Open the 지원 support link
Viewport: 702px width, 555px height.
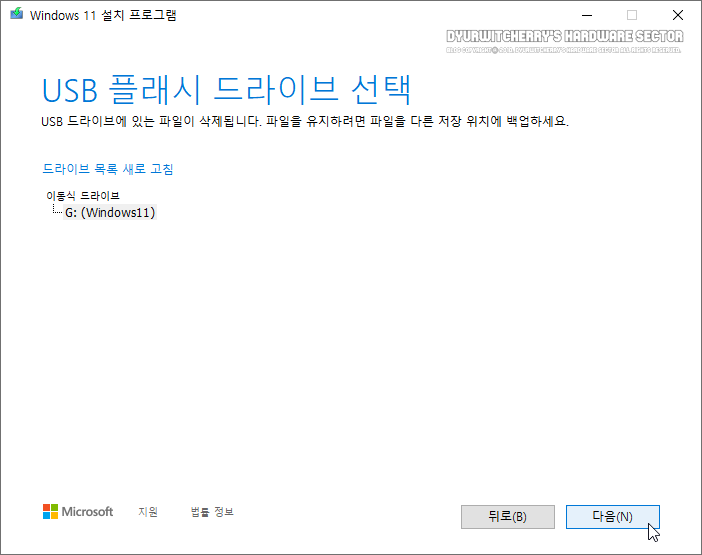[x=148, y=512]
